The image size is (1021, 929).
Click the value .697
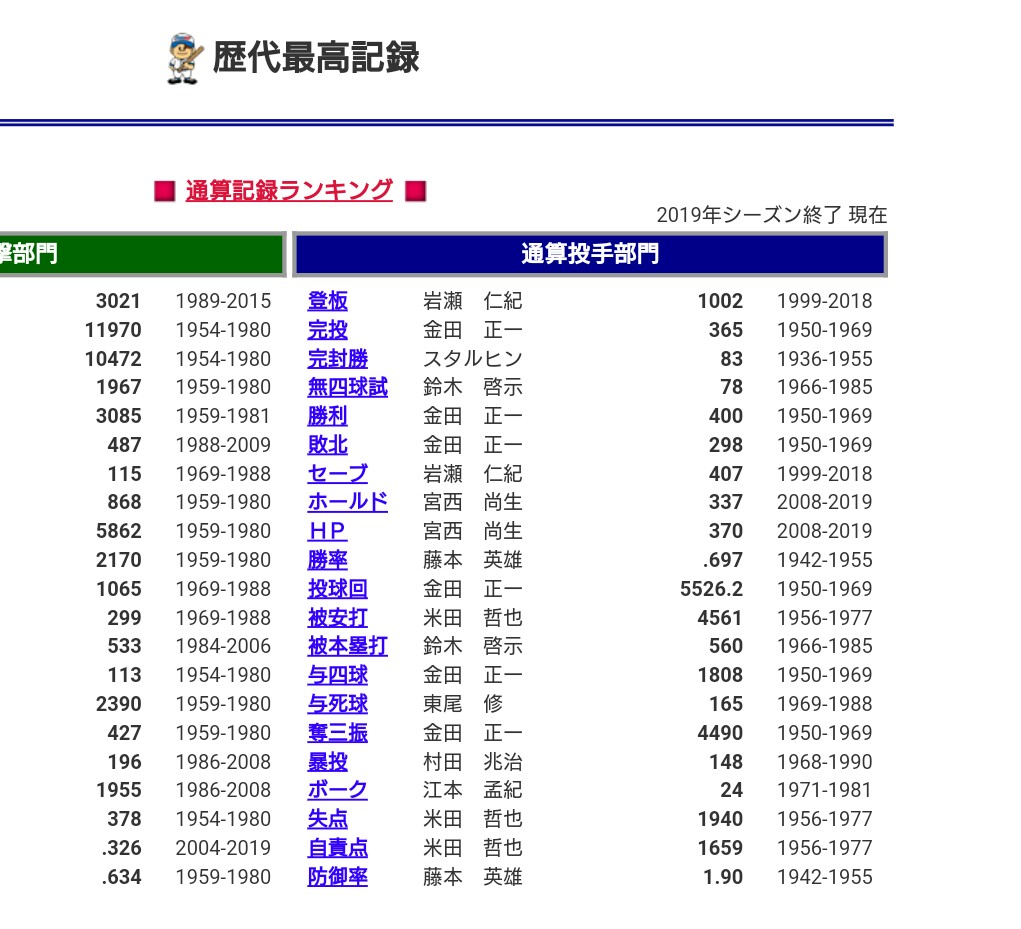click(723, 560)
